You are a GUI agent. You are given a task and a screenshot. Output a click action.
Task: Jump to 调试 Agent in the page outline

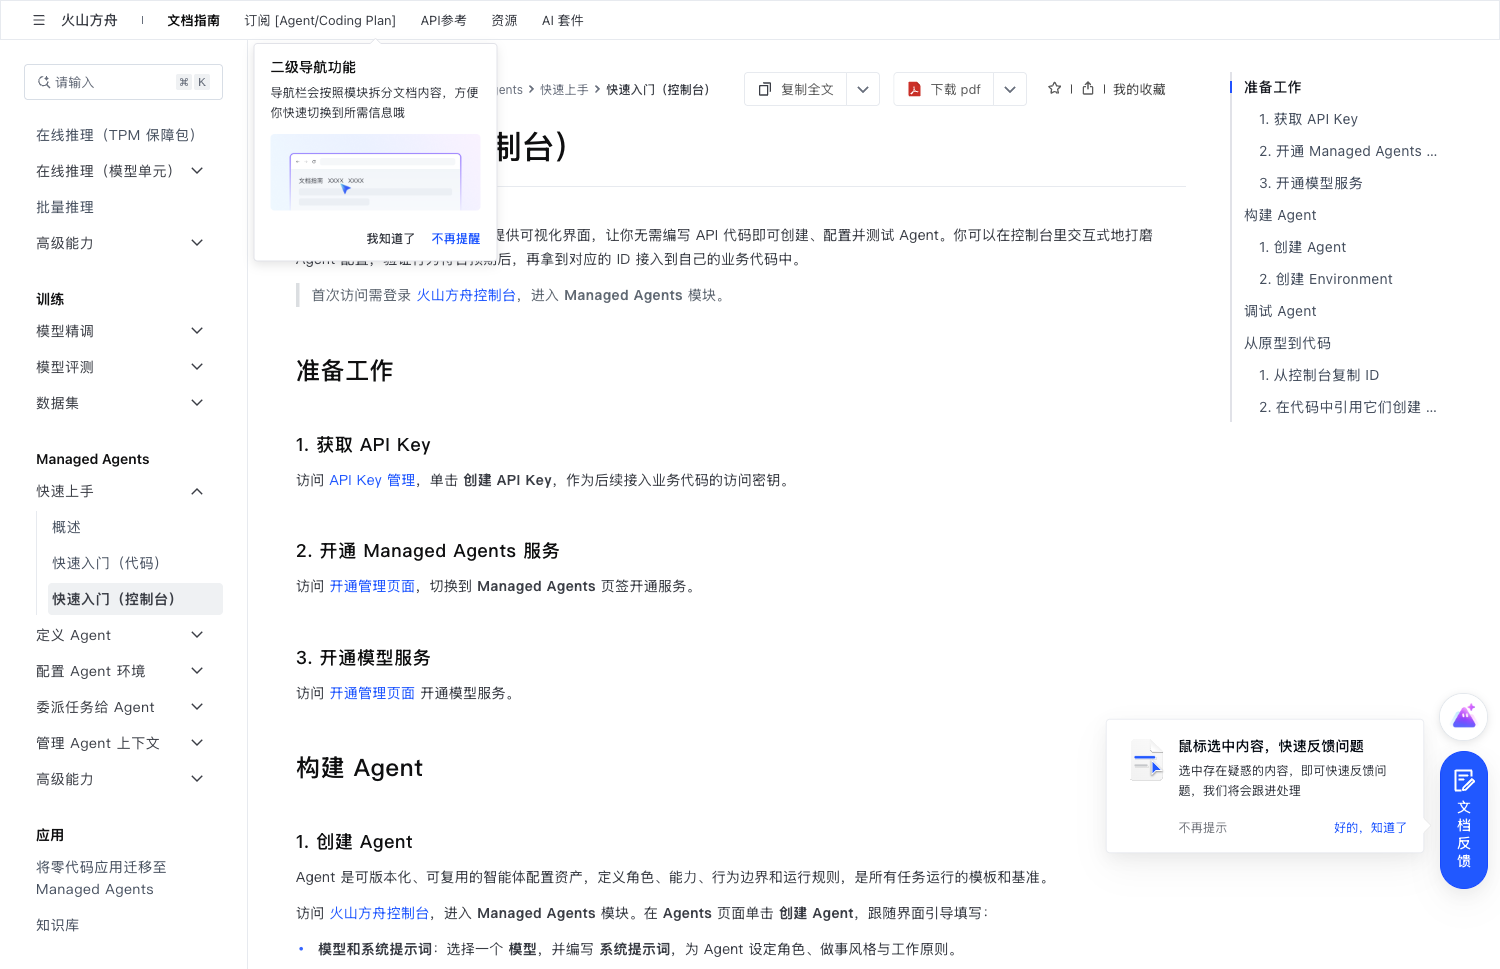[x=1280, y=311]
